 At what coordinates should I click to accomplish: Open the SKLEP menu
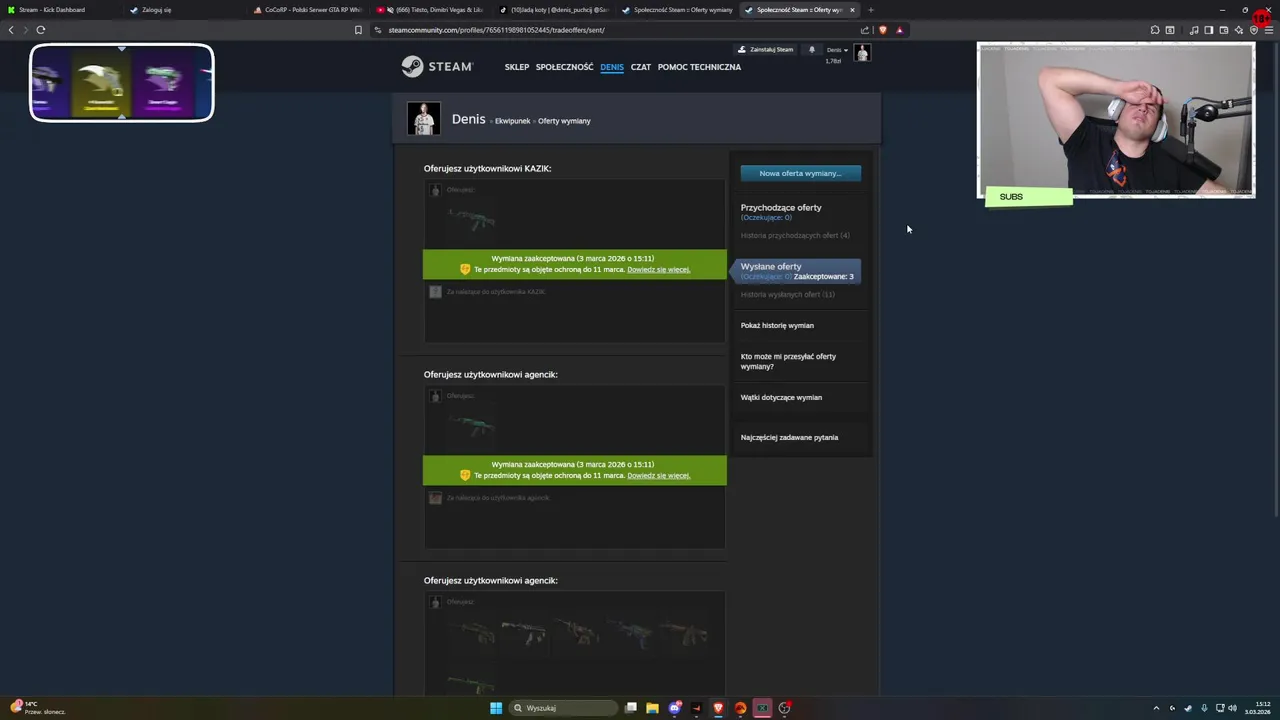pyautogui.click(x=517, y=67)
